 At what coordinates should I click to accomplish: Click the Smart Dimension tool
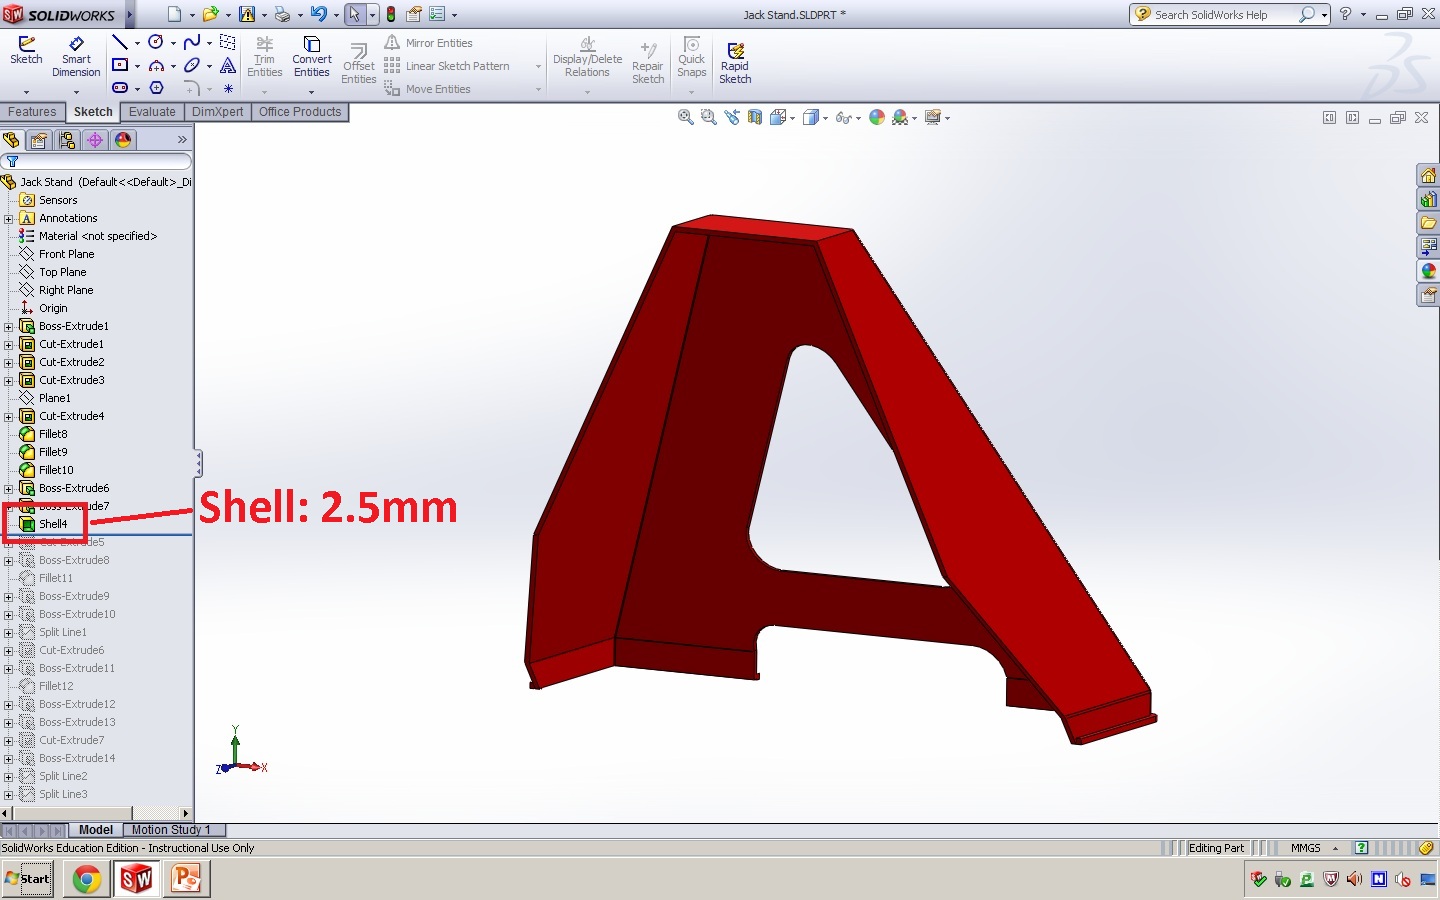pos(76,58)
